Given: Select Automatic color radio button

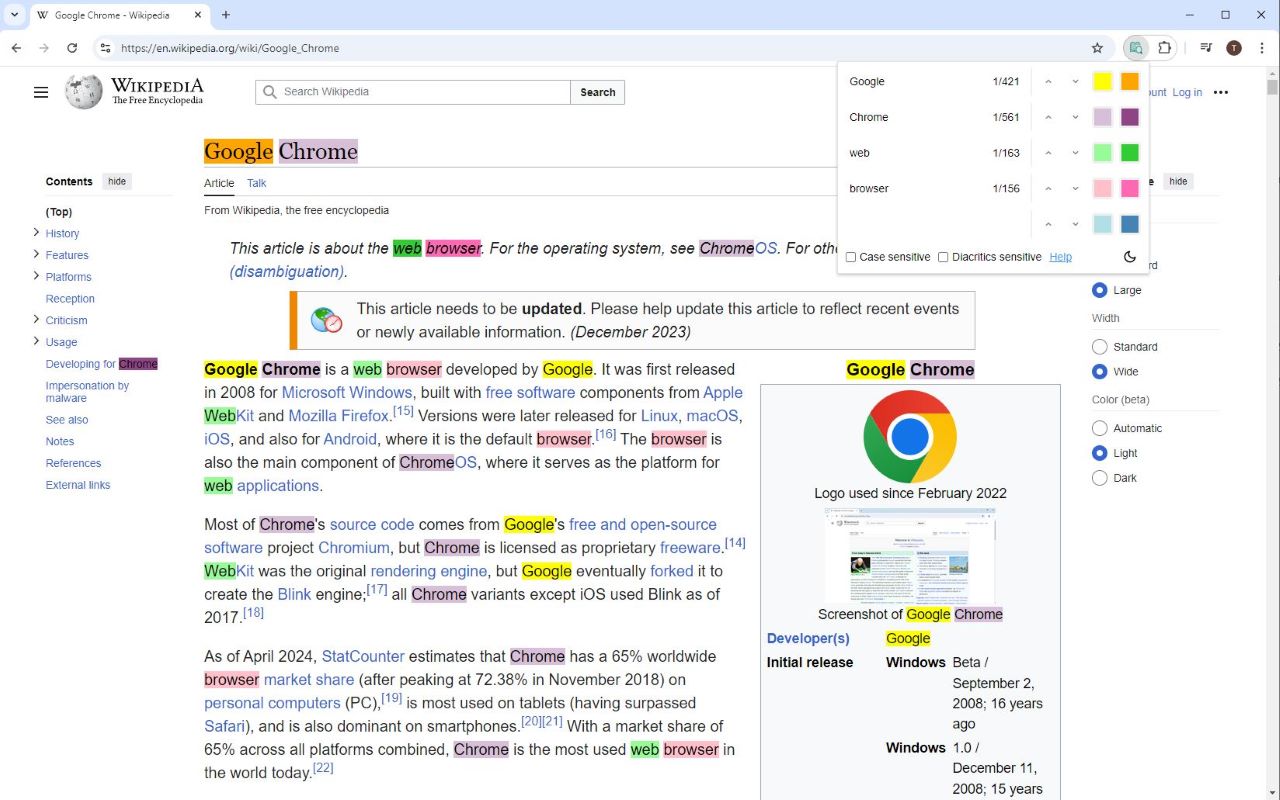Looking at the screenshot, I should [x=1100, y=428].
